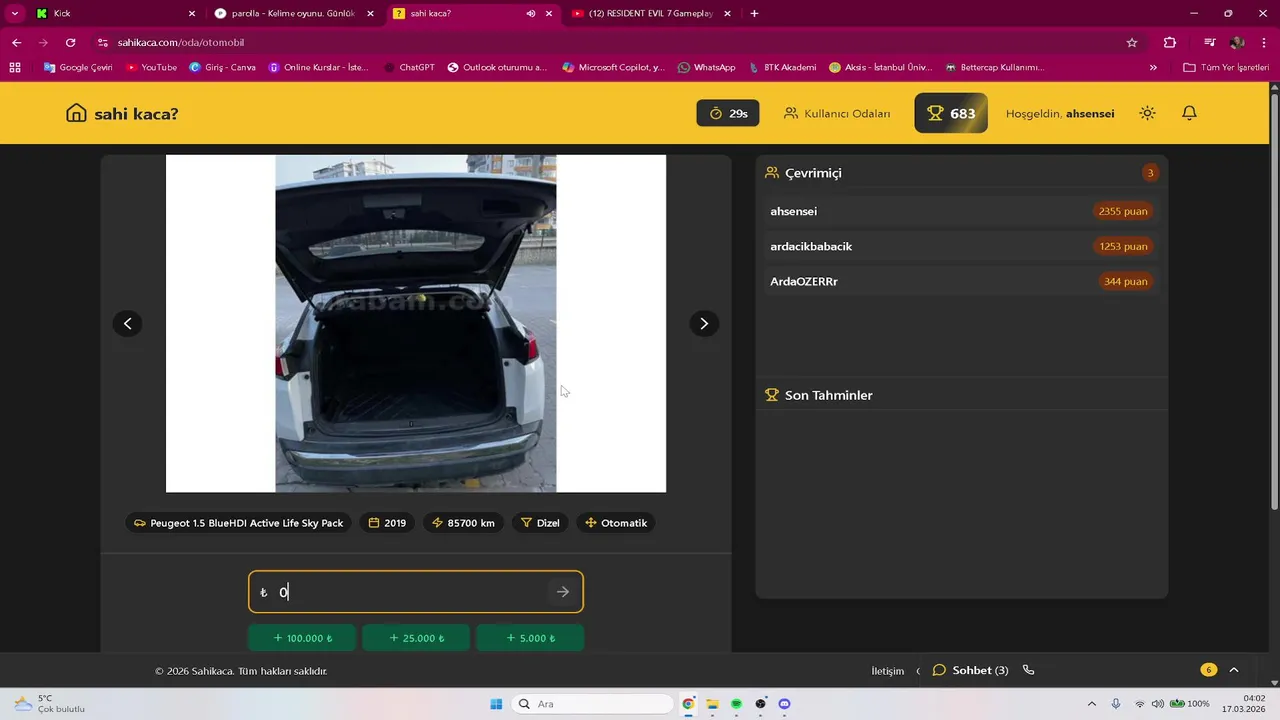Open the İletişim contact link
The image size is (1280, 720).
click(x=887, y=670)
